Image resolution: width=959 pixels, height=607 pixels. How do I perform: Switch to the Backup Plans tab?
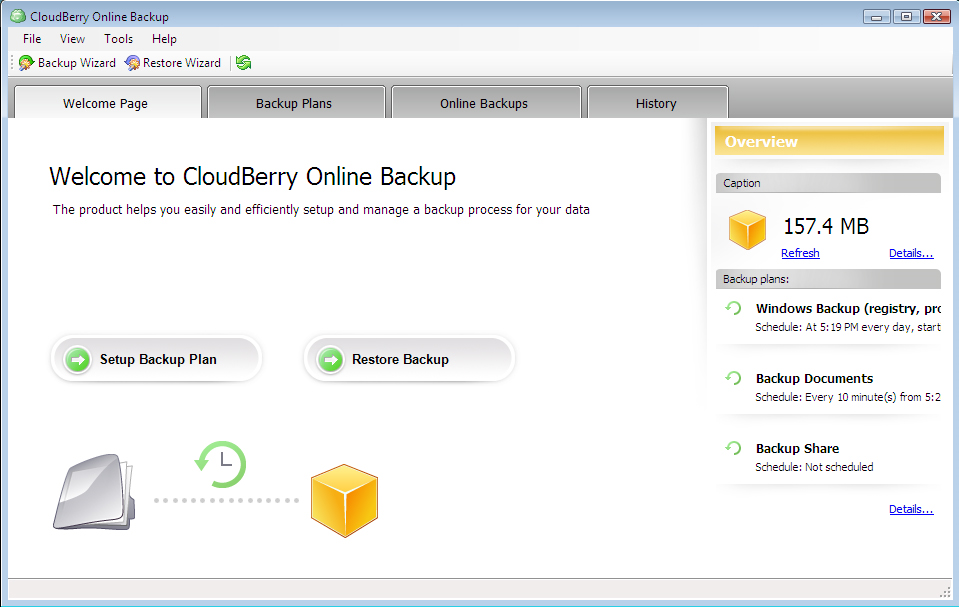[294, 101]
